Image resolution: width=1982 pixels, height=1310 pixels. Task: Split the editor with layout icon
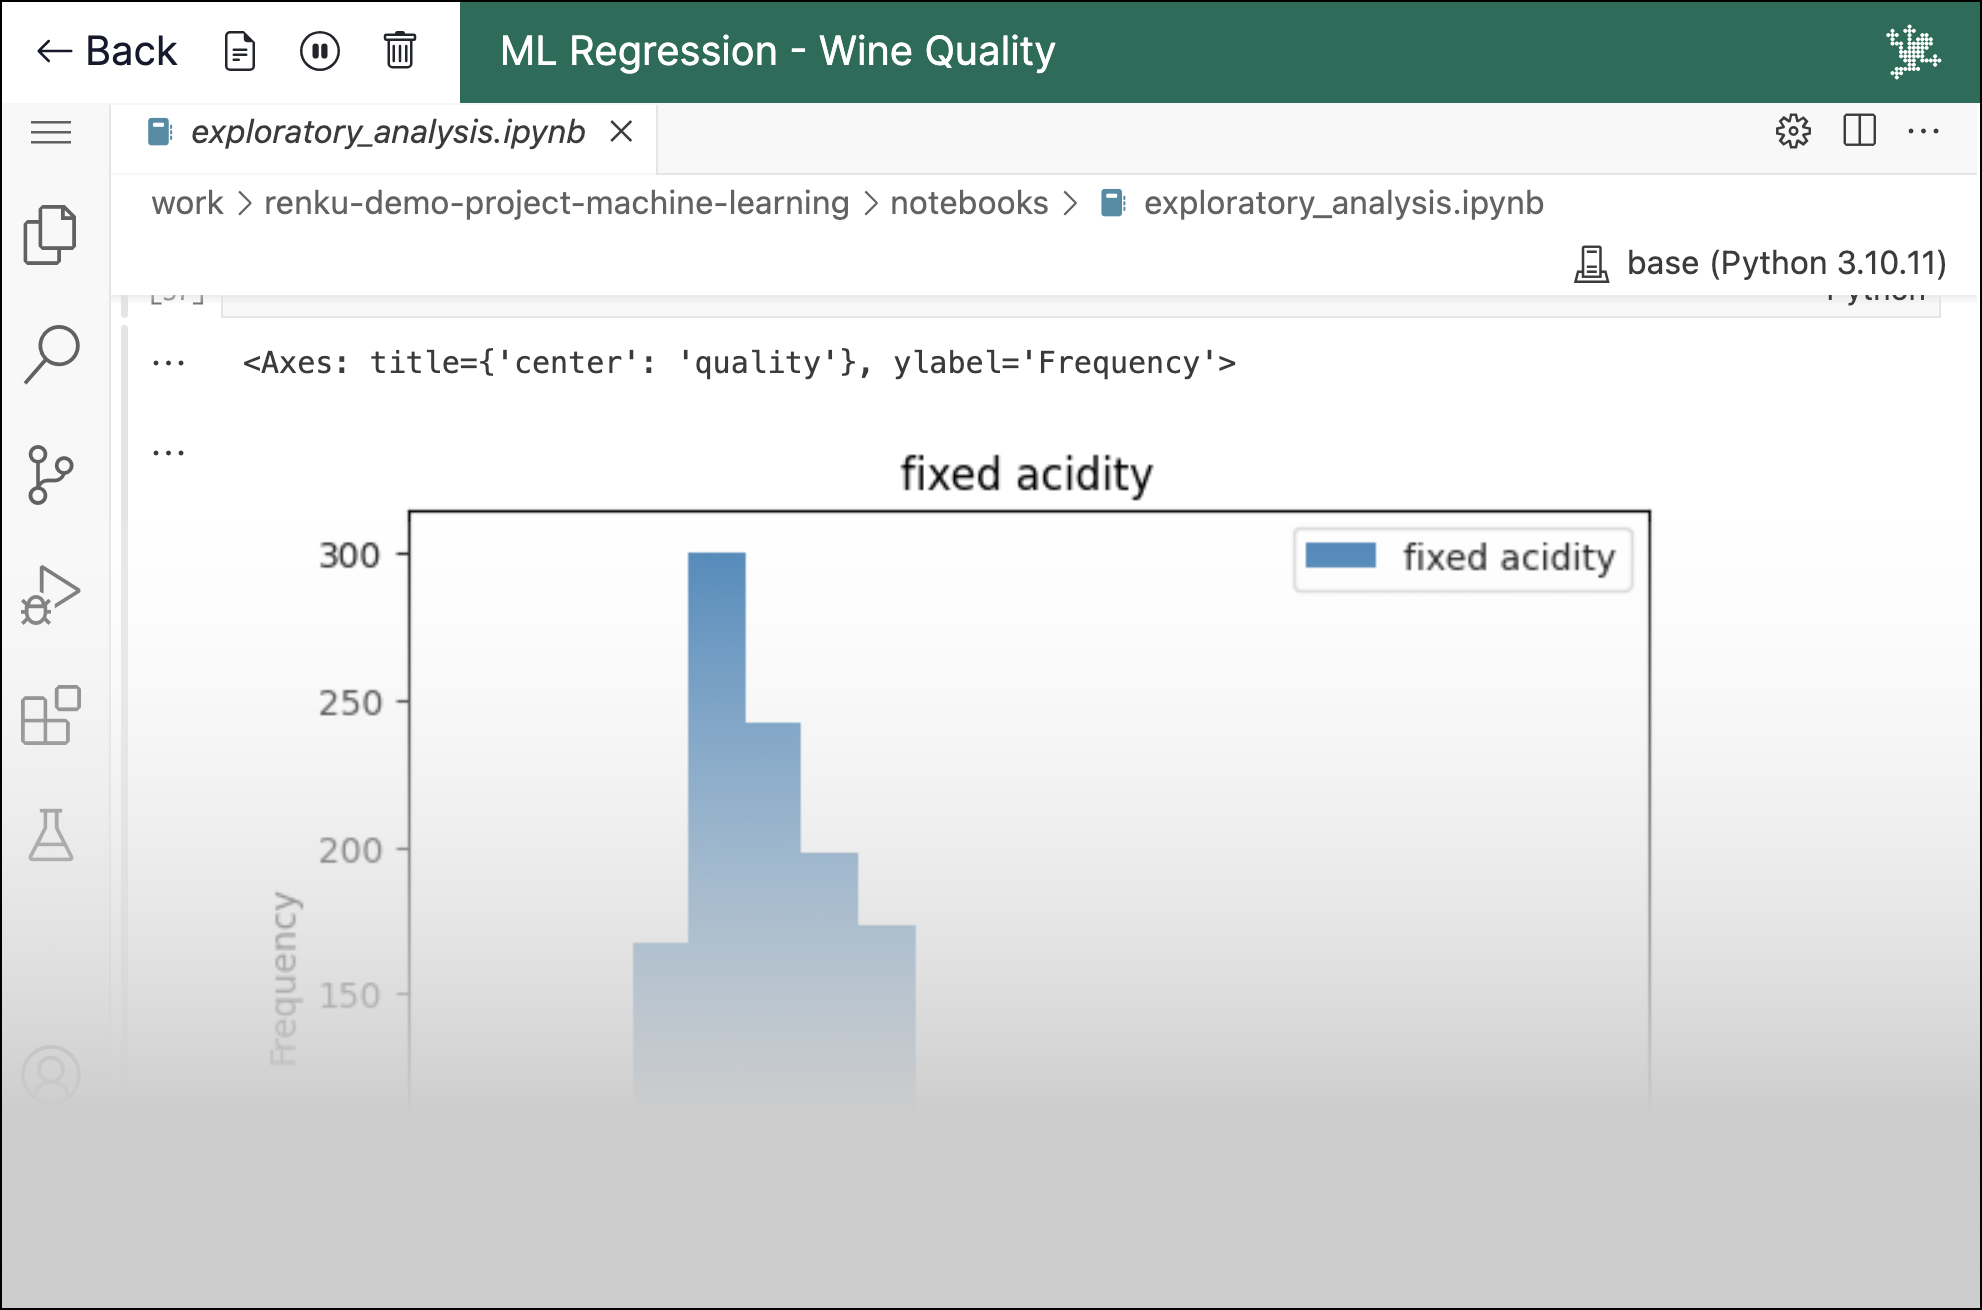[x=1859, y=131]
